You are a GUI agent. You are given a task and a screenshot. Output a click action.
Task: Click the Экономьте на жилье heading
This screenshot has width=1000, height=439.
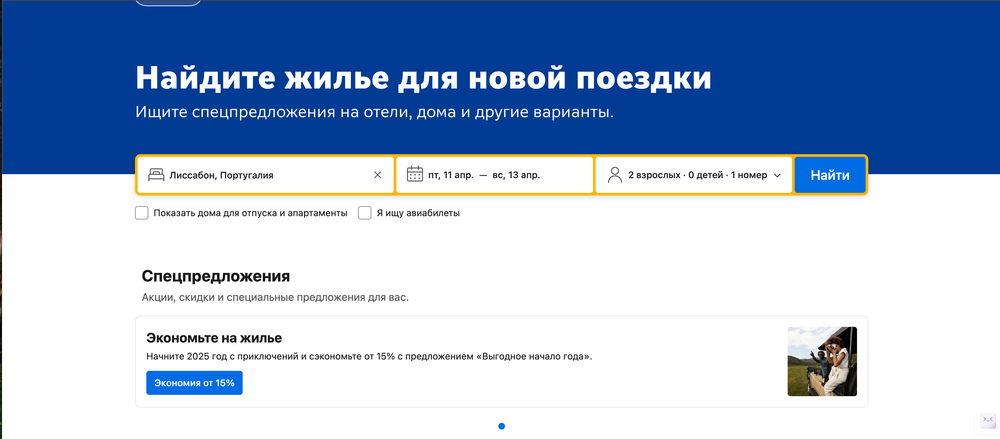(214, 338)
